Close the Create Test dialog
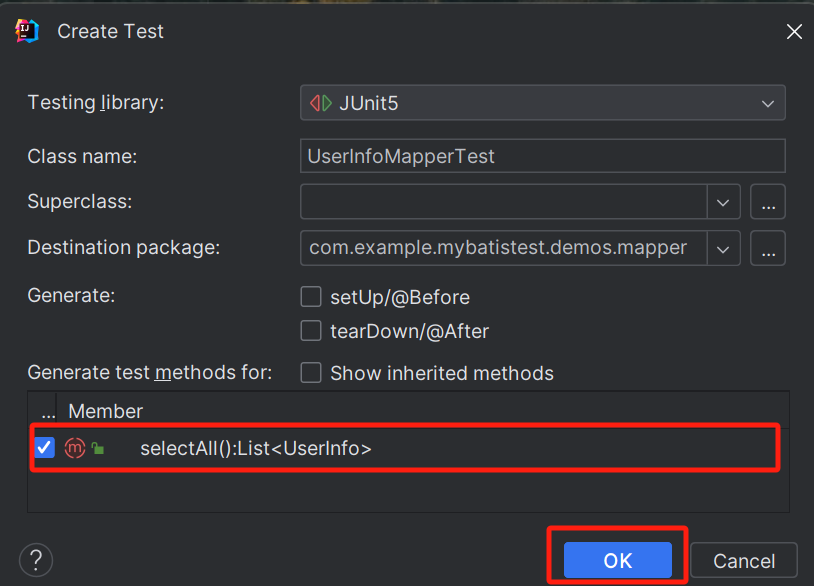Viewport: 814px width, 586px height. [x=794, y=32]
